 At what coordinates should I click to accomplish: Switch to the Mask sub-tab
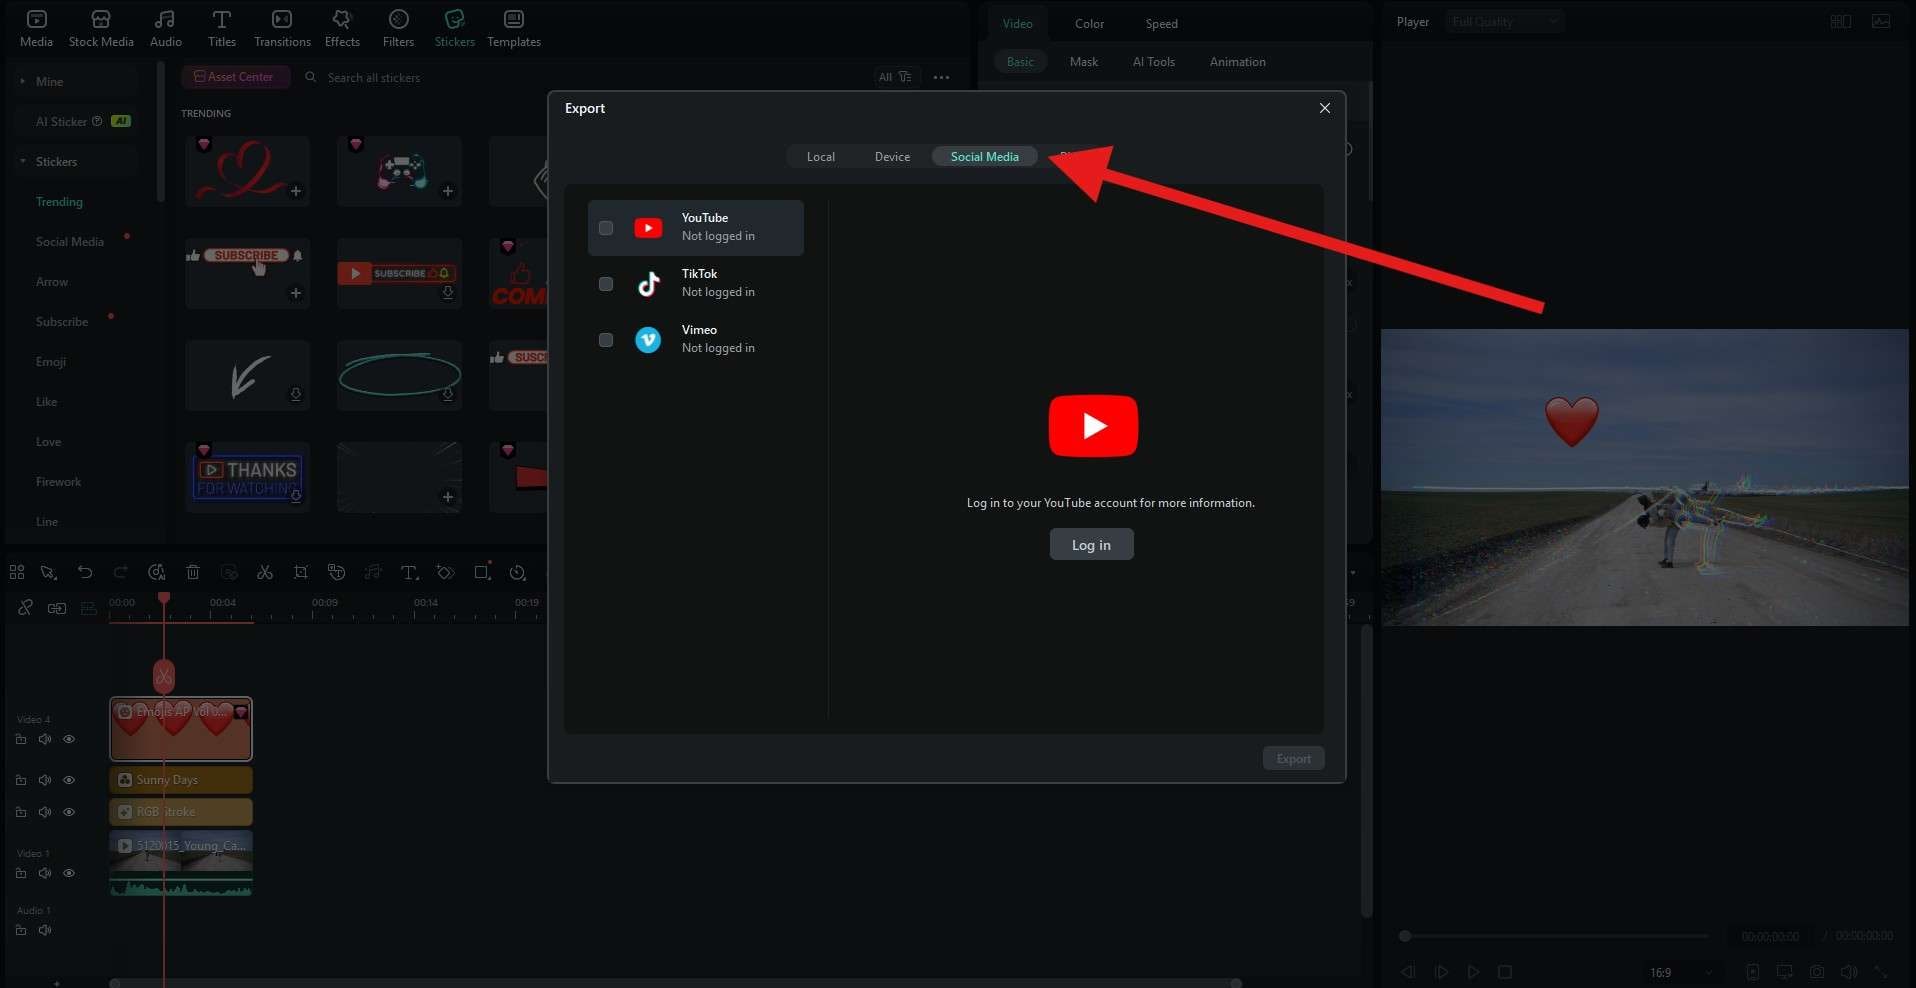click(x=1084, y=61)
